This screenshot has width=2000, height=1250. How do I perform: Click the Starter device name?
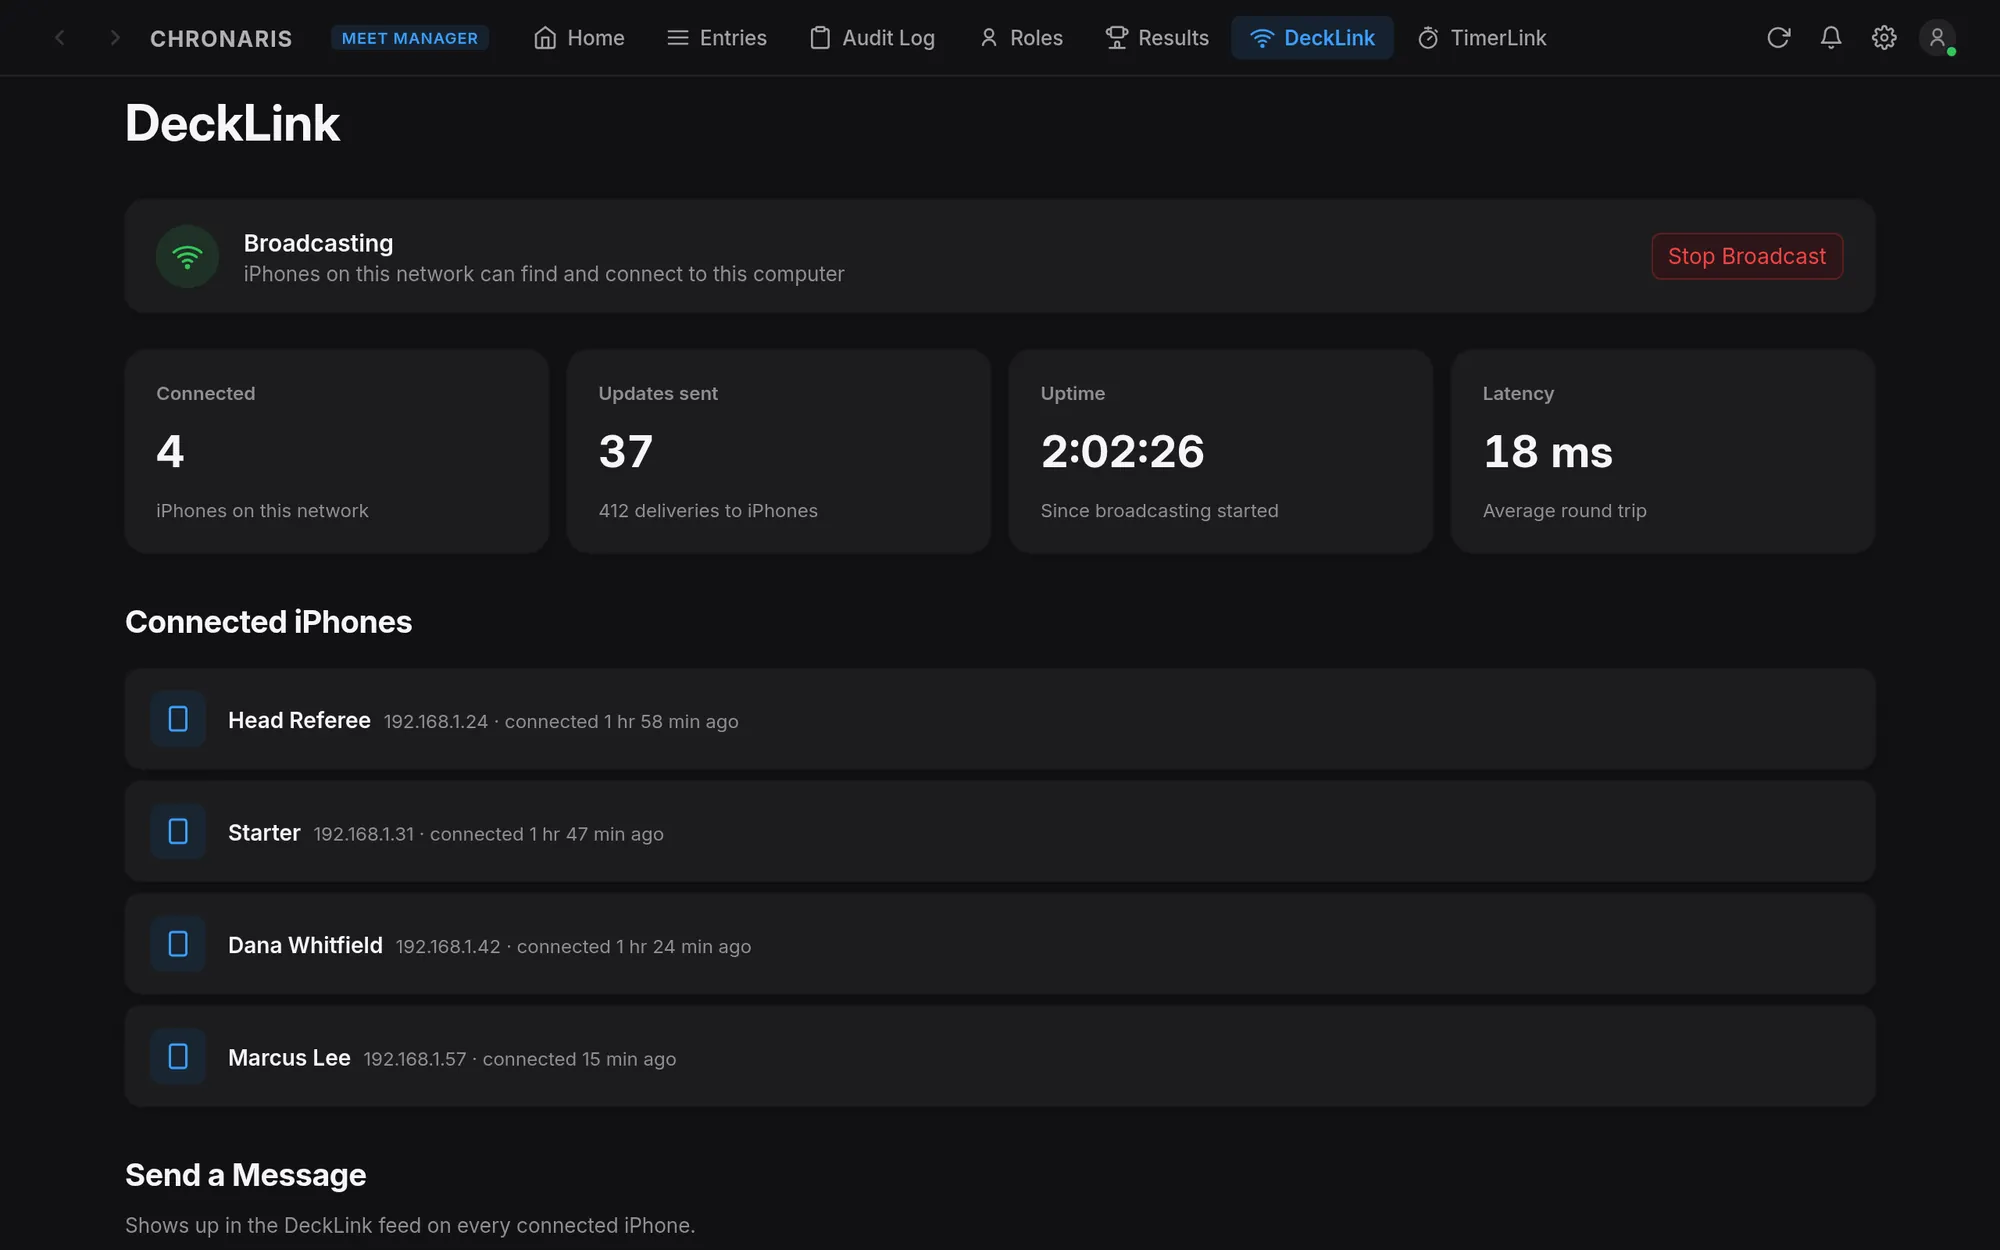[x=264, y=833]
